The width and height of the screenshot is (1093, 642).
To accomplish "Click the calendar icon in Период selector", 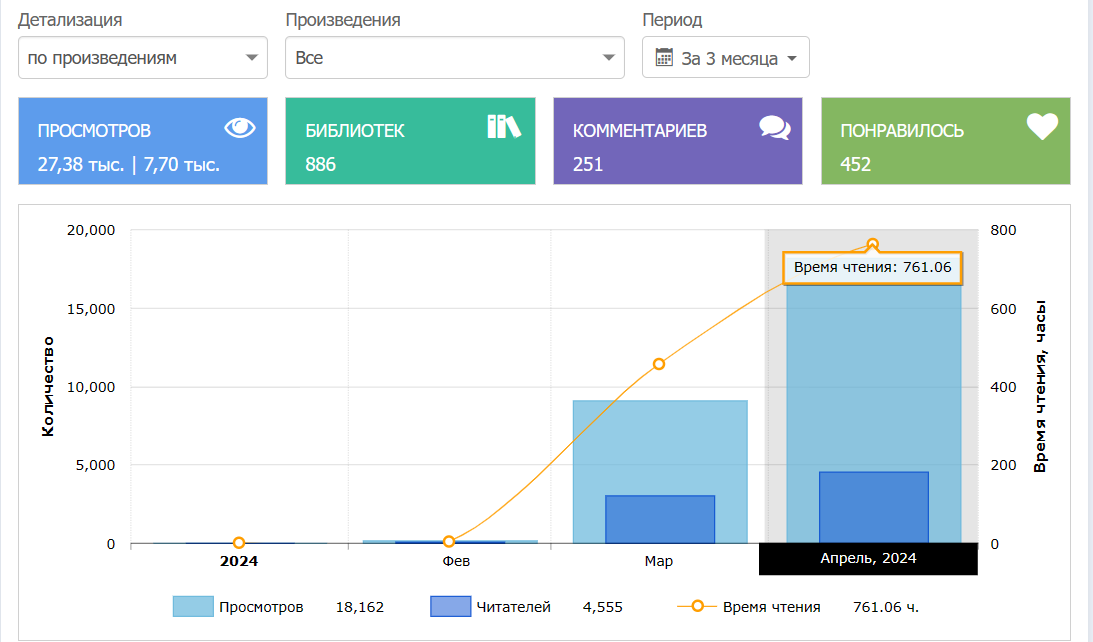I will pos(664,57).
